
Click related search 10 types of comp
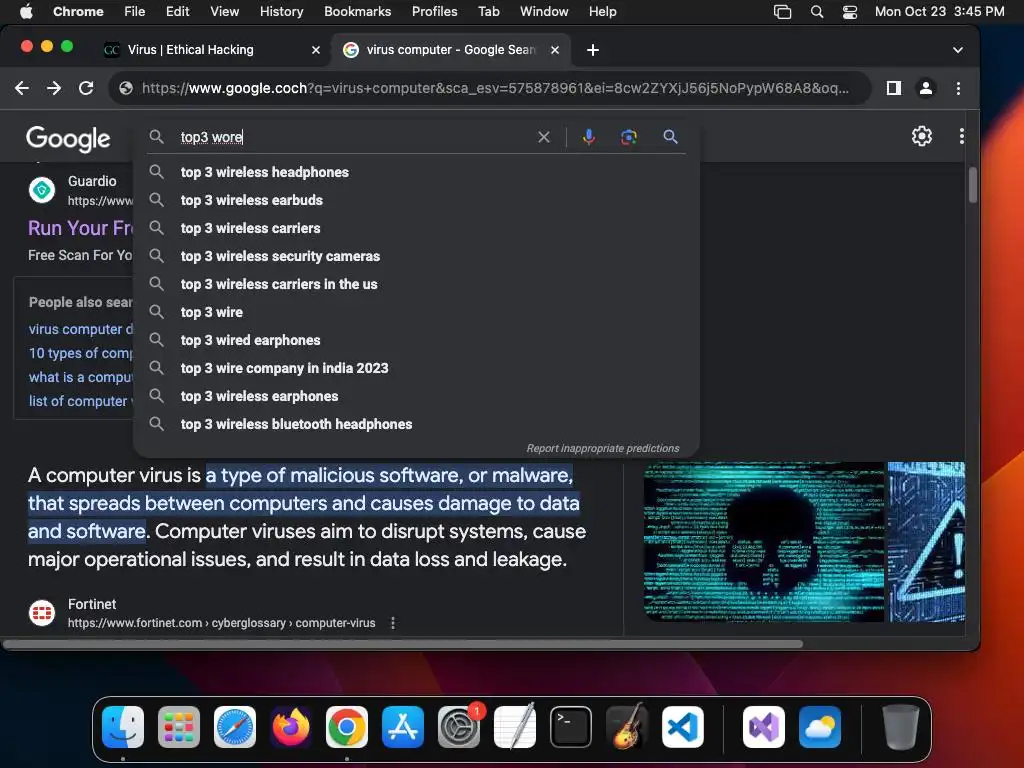[x=80, y=353]
